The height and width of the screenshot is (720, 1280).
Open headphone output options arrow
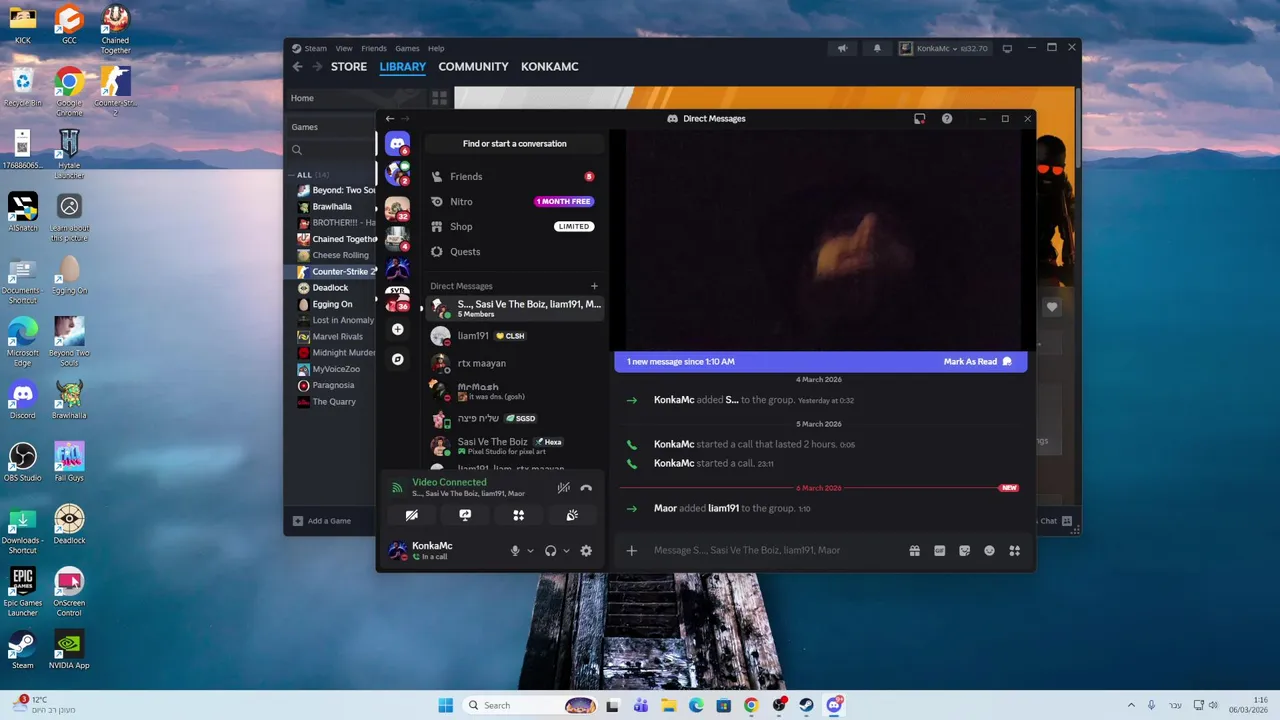pos(566,551)
